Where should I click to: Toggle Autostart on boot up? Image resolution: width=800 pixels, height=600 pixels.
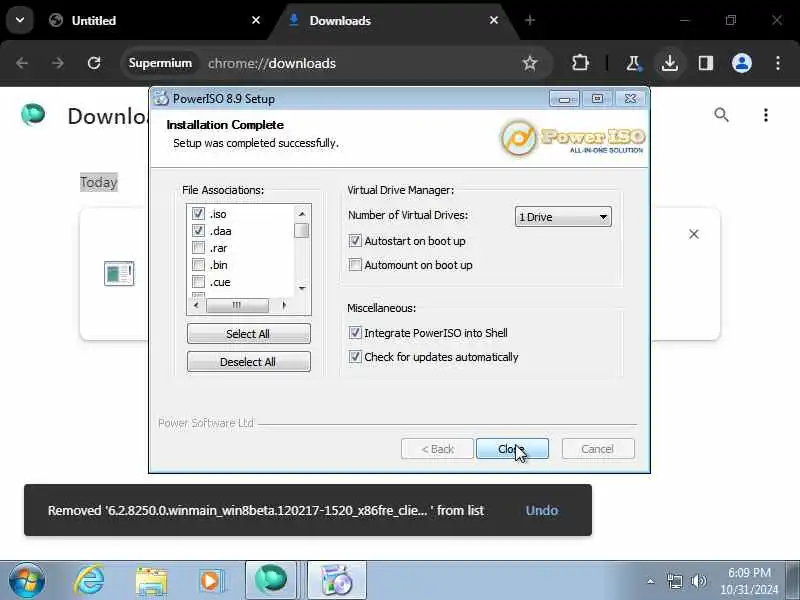pyautogui.click(x=355, y=240)
